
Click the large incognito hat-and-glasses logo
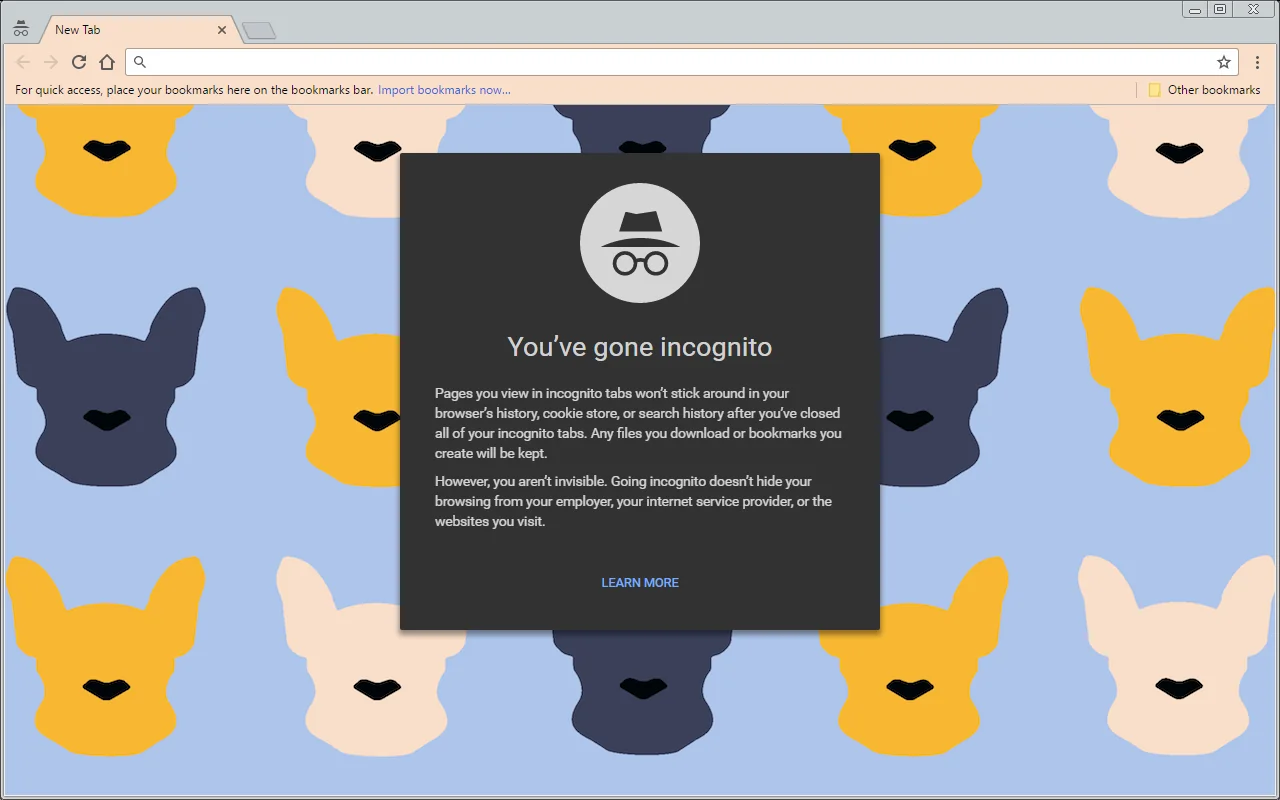[x=640, y=242]
